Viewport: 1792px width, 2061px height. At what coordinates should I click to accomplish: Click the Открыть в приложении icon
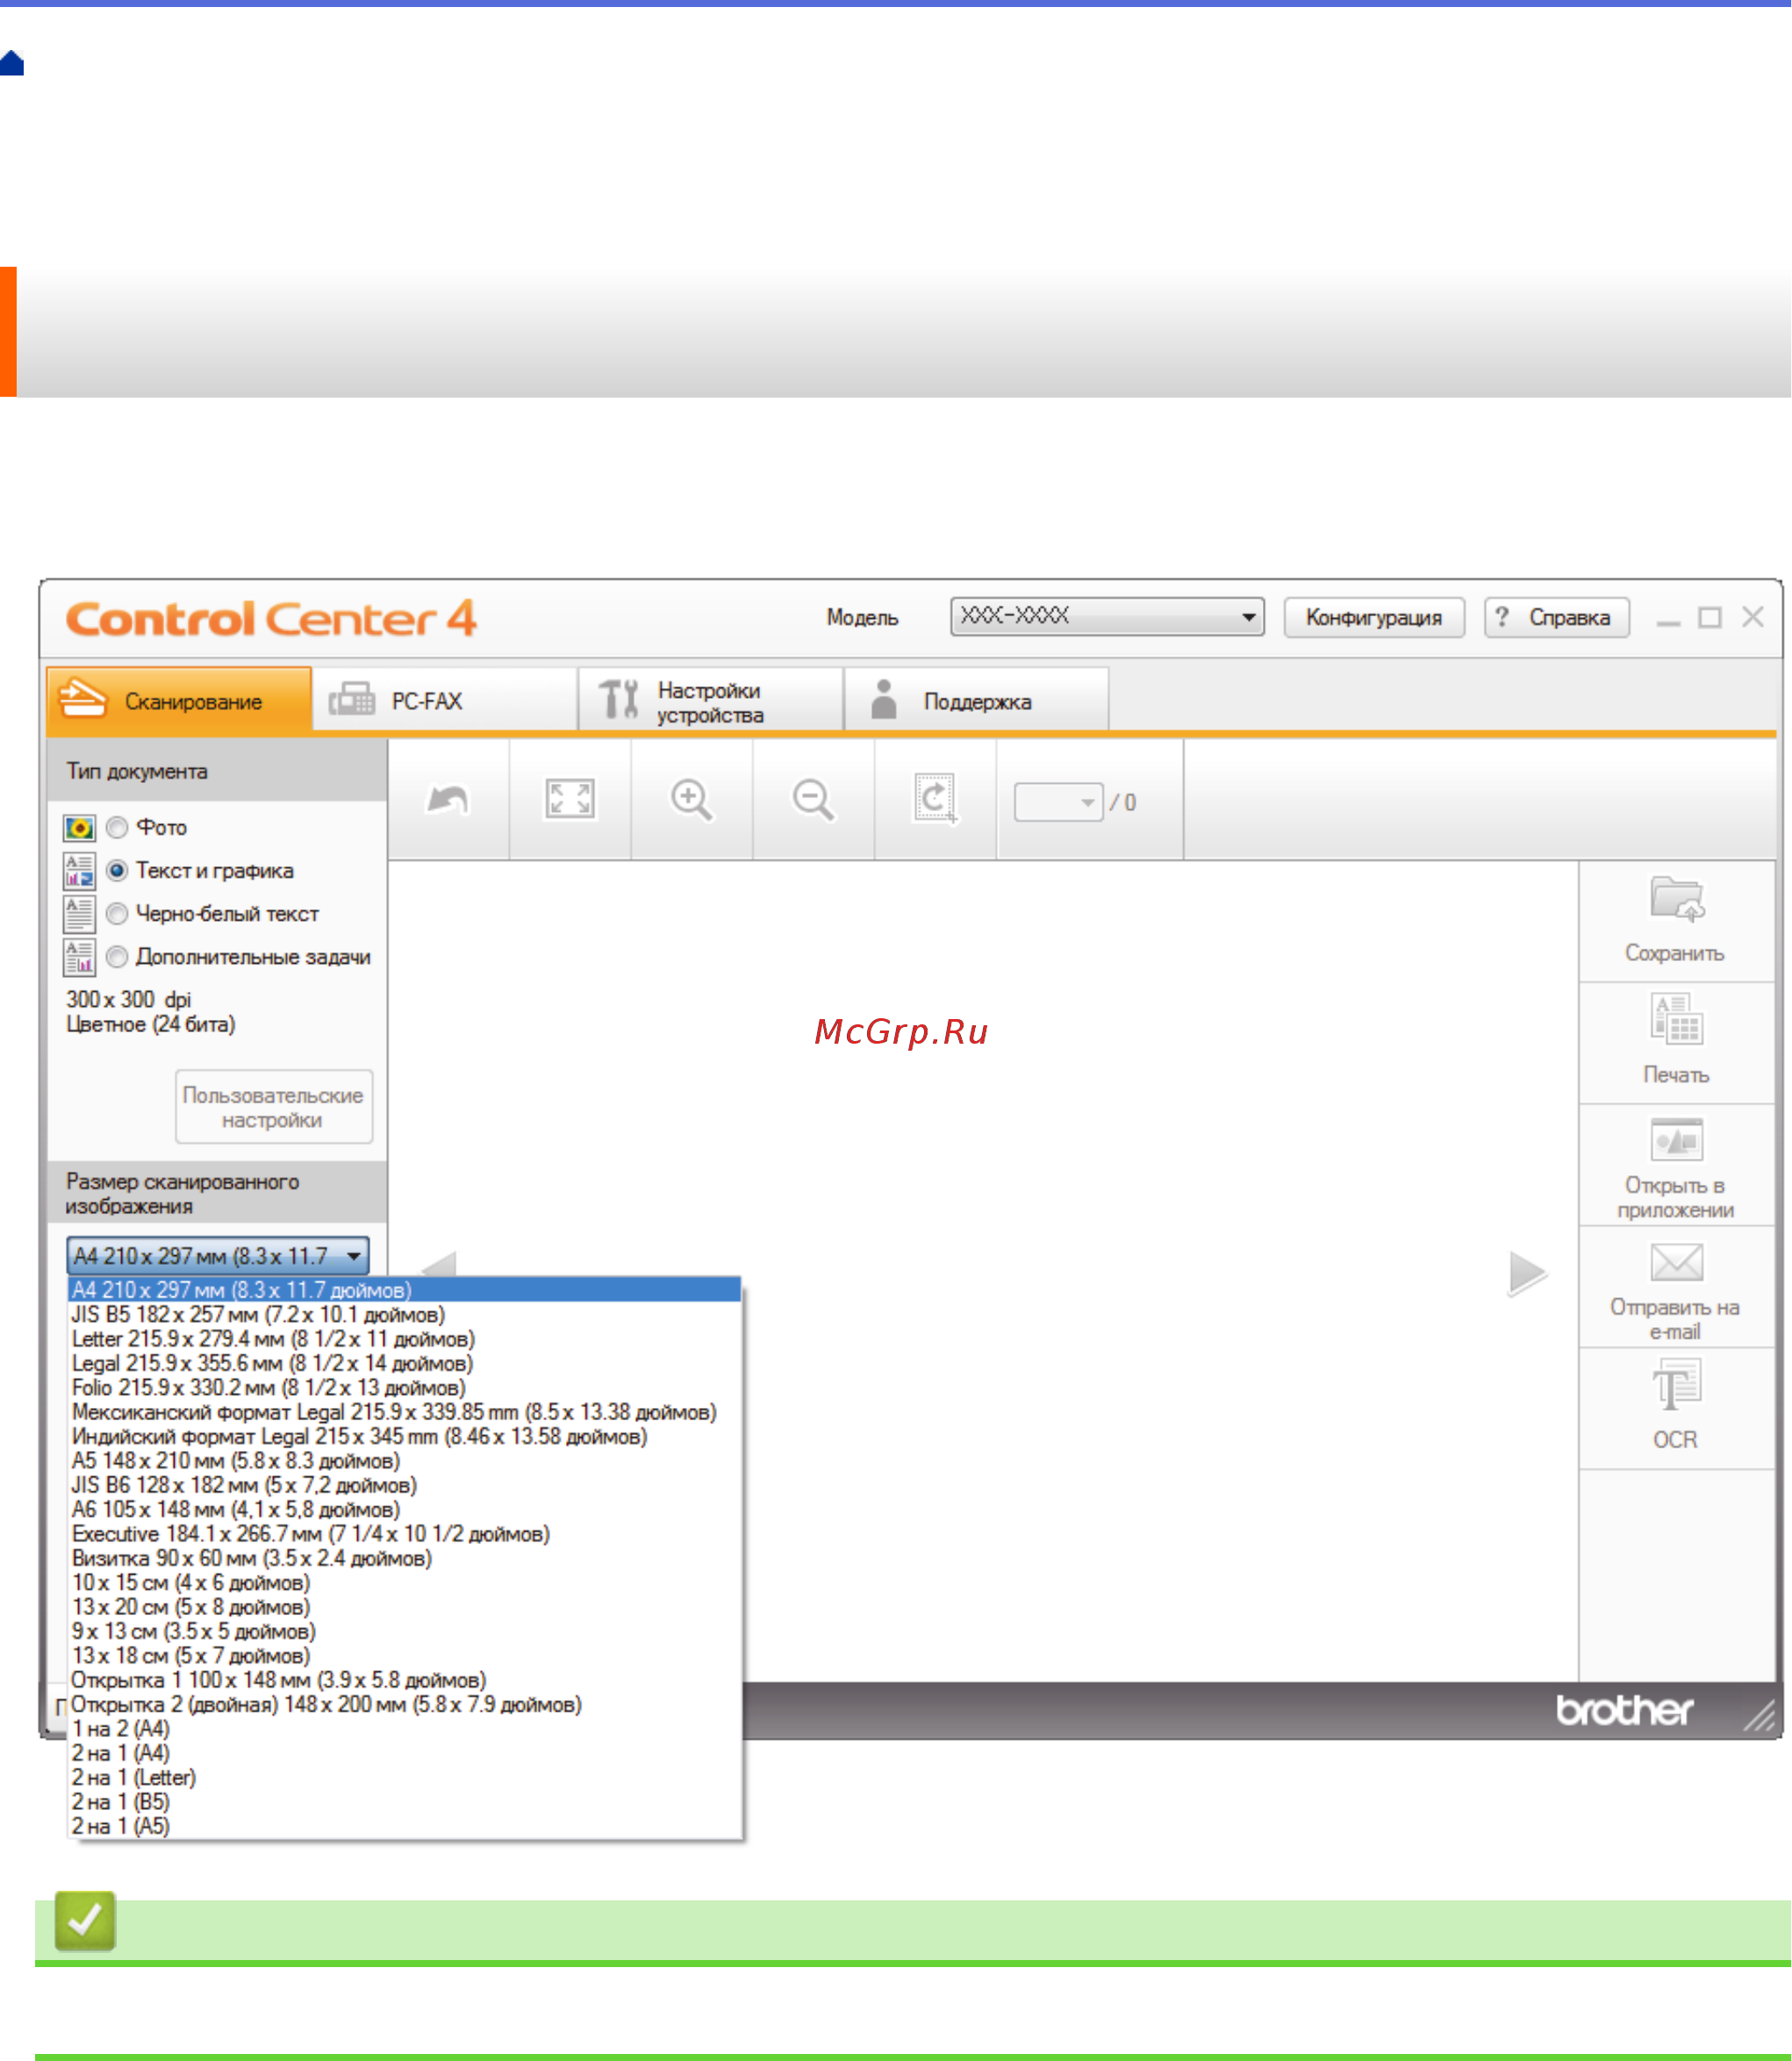(x=1677, y=1140)
